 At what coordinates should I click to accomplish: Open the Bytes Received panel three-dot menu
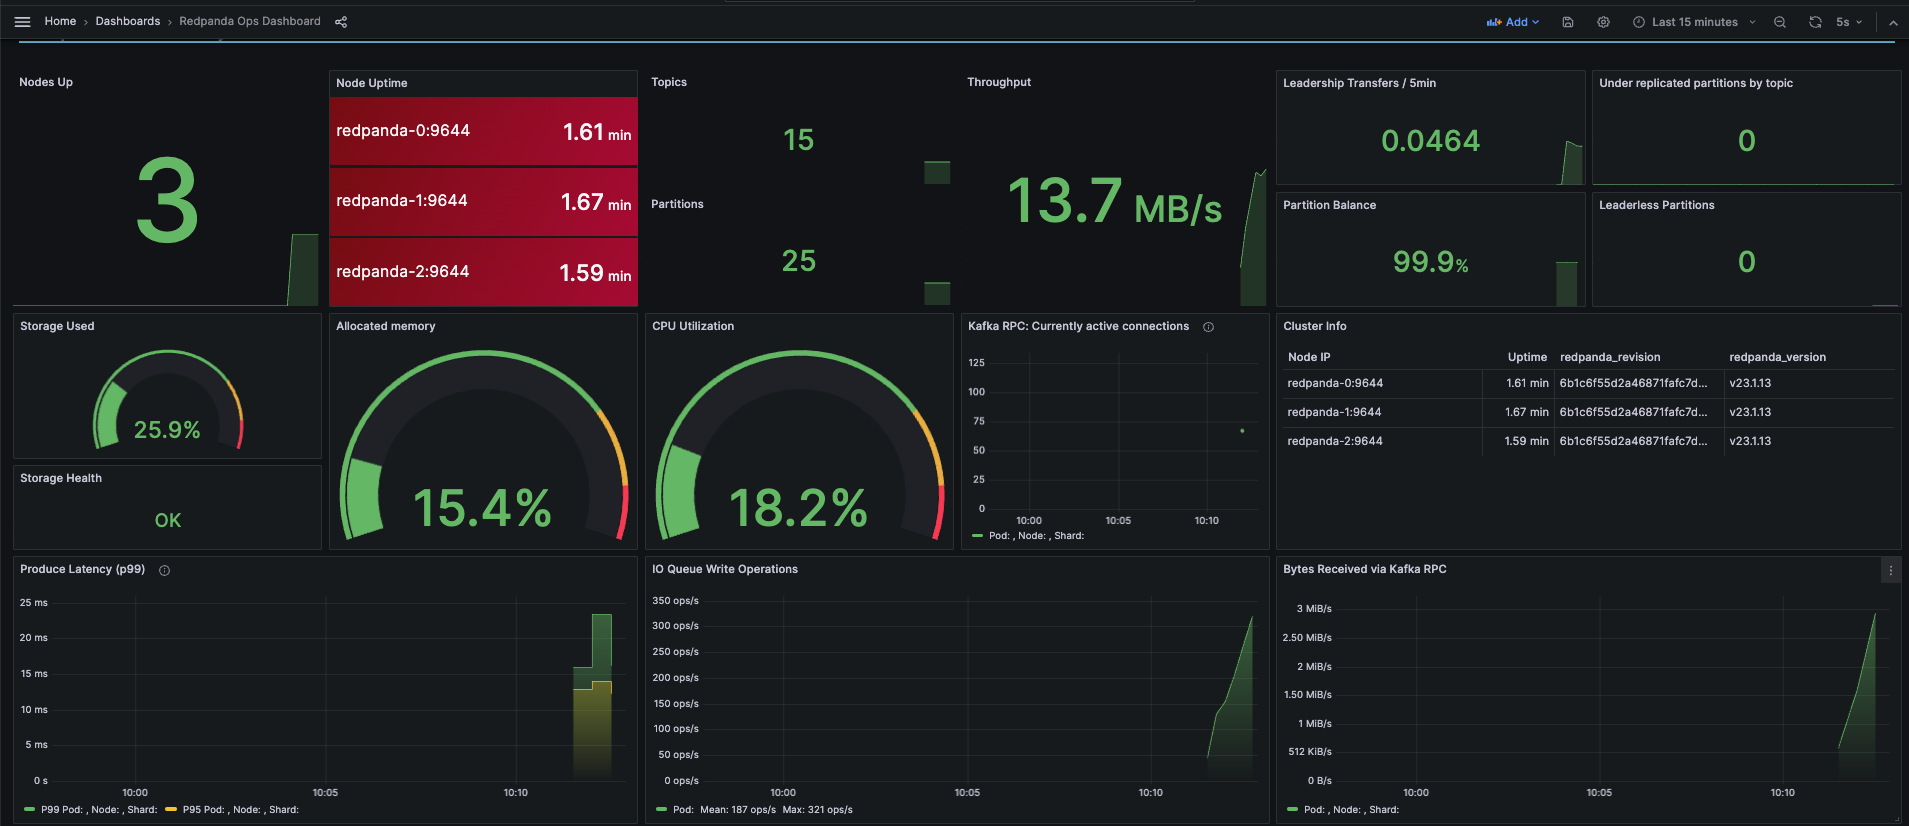point(1890,570)
